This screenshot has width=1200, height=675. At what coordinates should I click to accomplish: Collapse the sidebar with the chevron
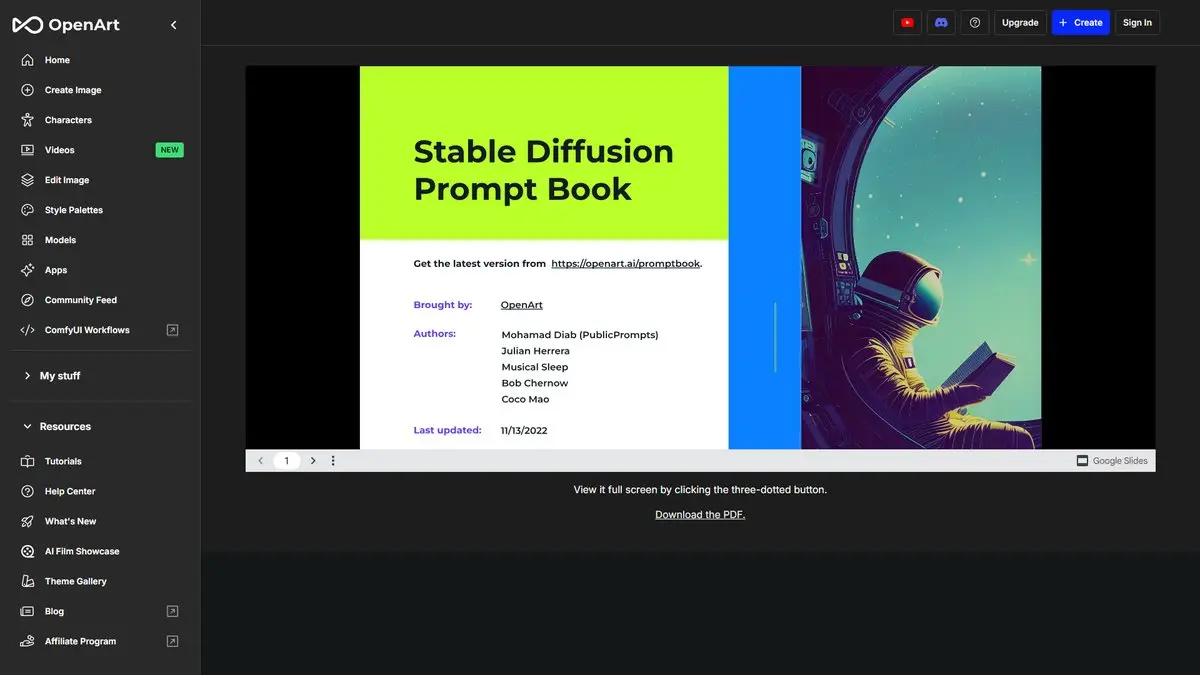click(x=174, y=25)
